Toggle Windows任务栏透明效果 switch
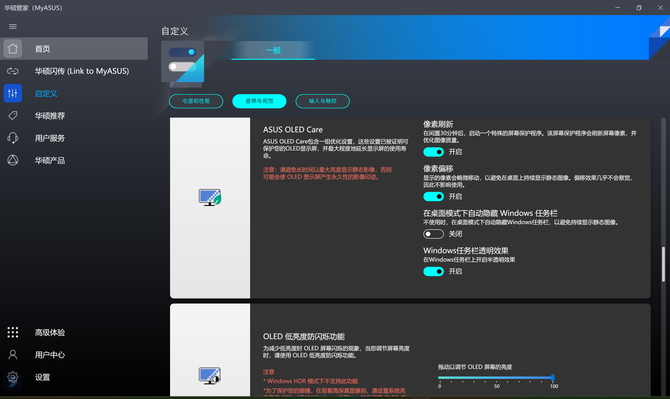Viewport: 670px width, 399px height. 433,271
